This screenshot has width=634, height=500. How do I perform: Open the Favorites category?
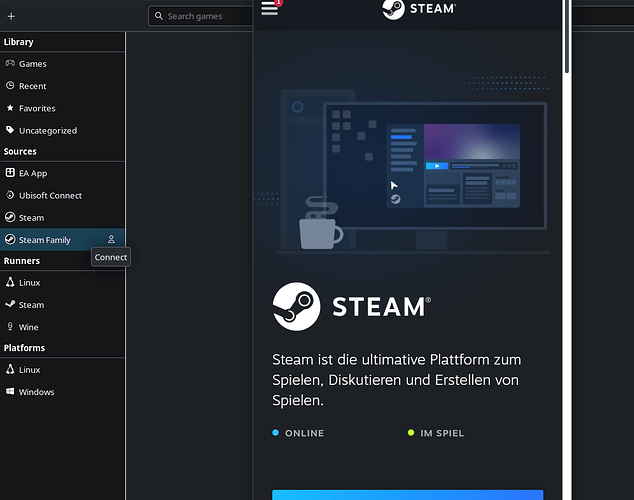62,108
